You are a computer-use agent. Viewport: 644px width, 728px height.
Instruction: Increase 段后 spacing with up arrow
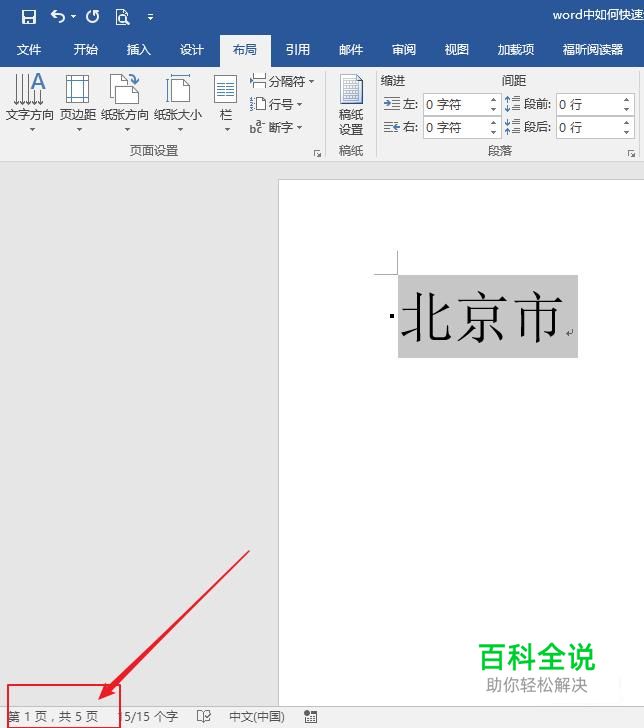pos(626,123)
